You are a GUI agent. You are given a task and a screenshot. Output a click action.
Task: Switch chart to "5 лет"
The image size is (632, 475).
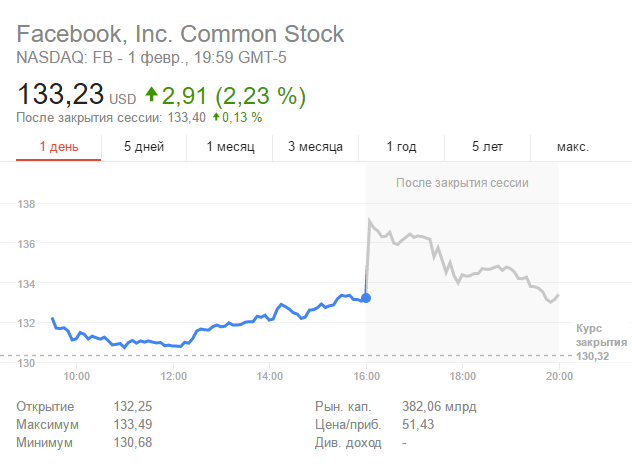[x=488, y=147]
